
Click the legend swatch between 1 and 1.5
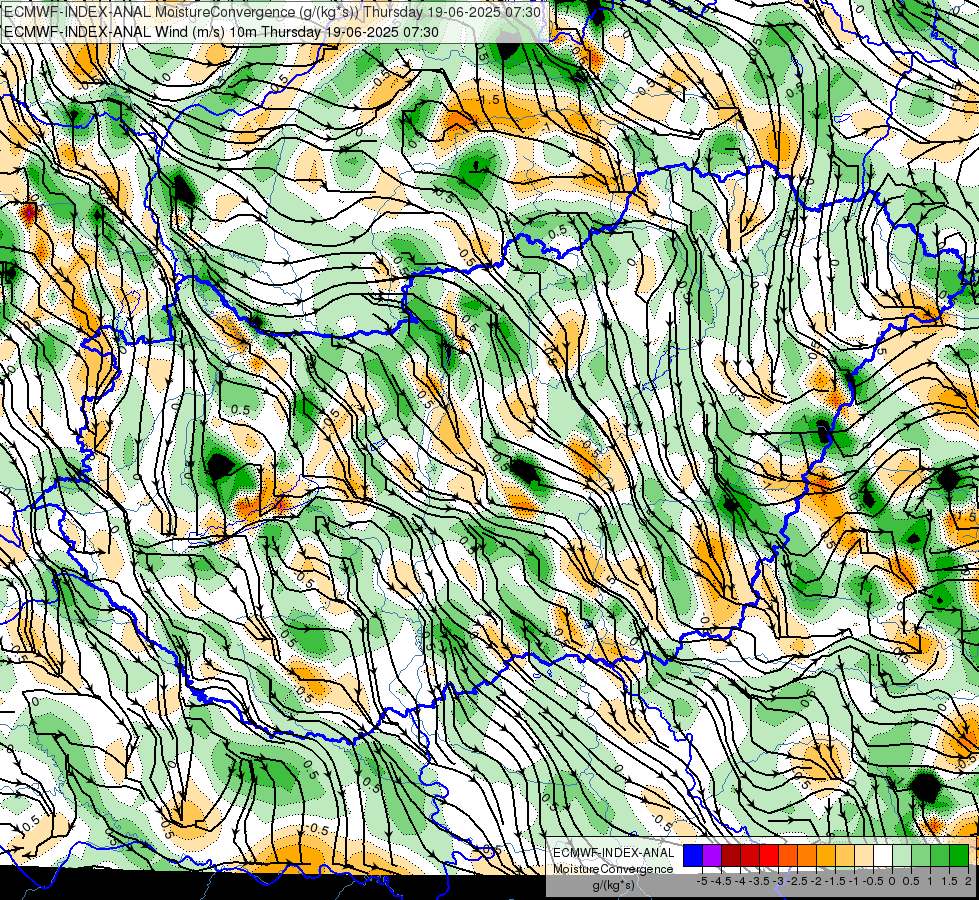coord(940,856)
